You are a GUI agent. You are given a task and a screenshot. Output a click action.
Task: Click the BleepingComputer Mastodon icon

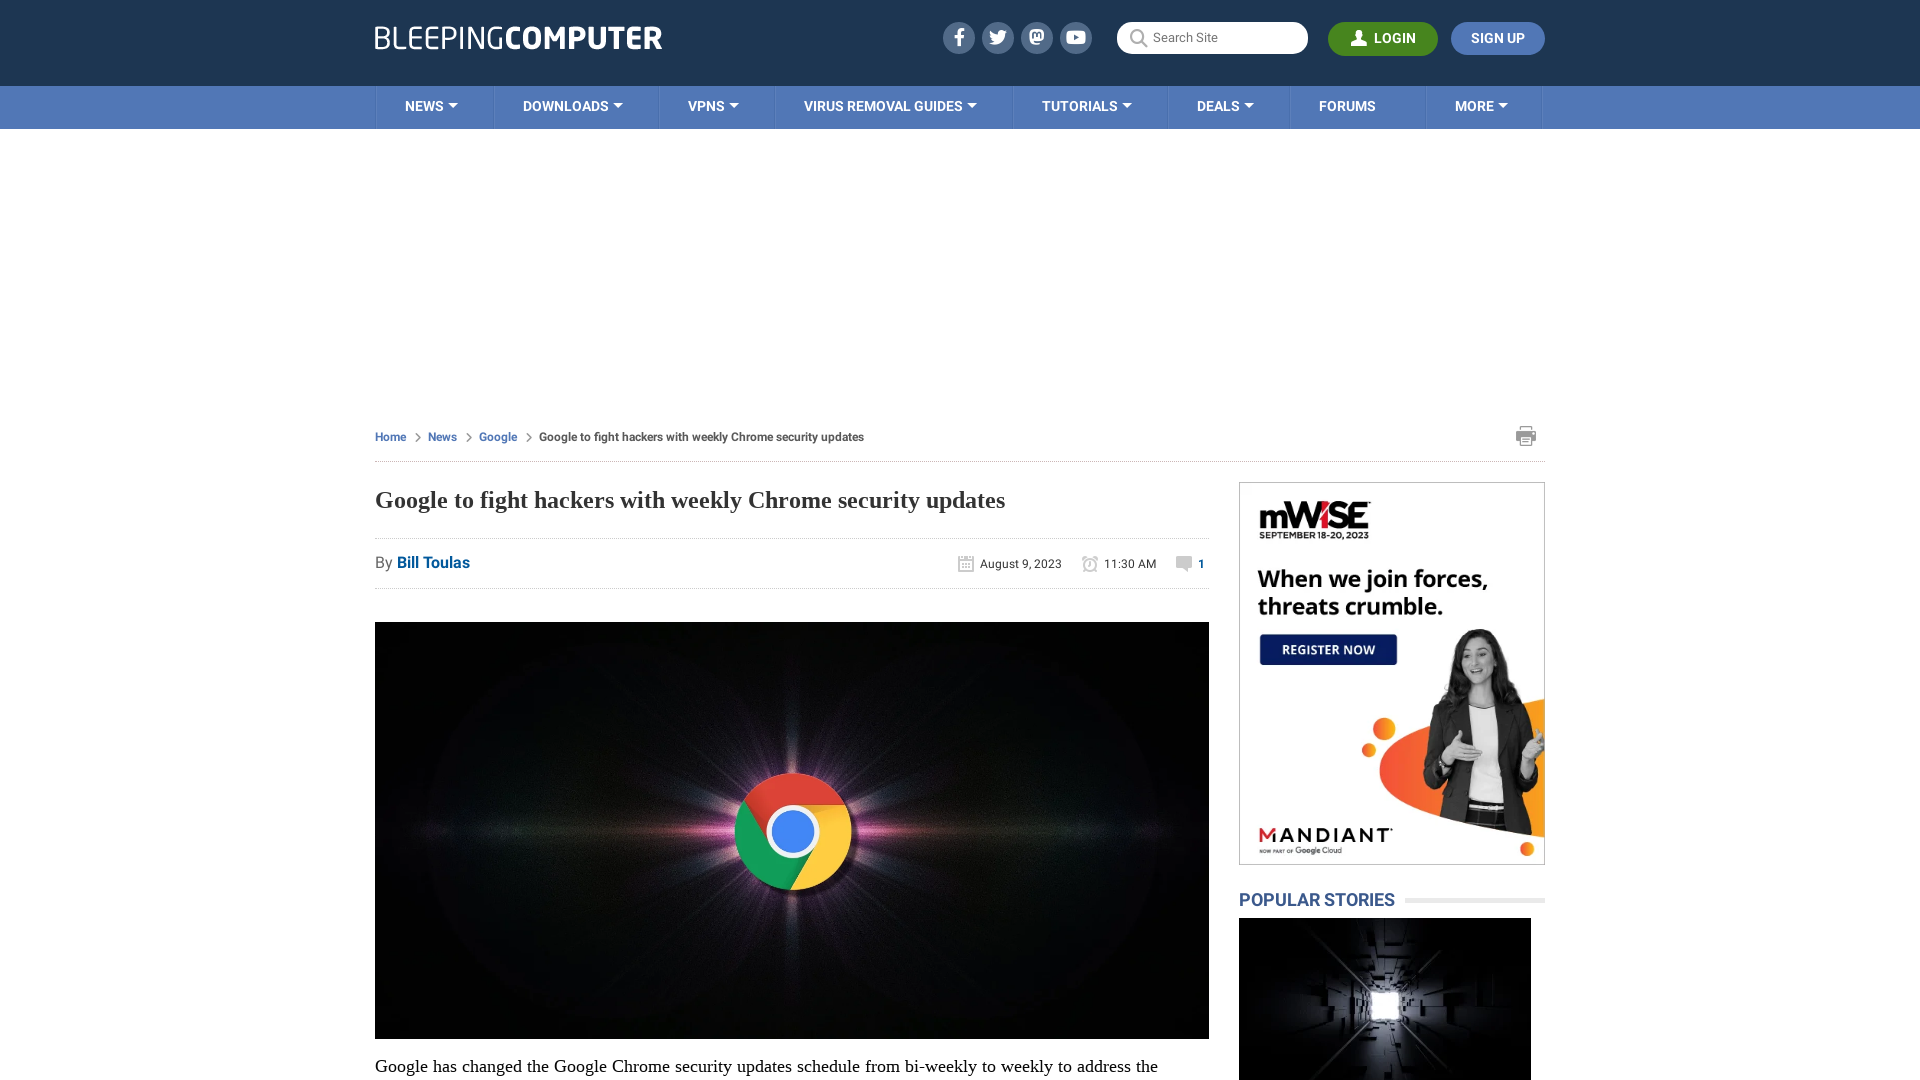[1036, 37]
